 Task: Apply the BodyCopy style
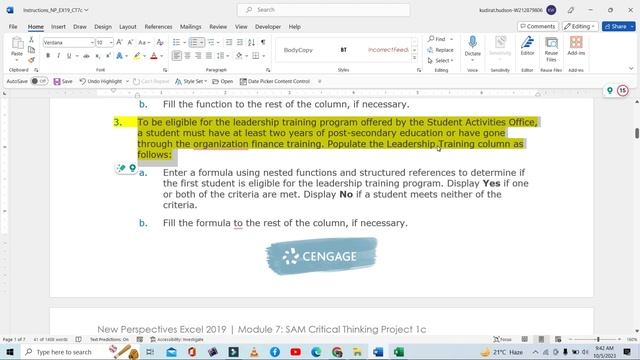tap(298, 50)
